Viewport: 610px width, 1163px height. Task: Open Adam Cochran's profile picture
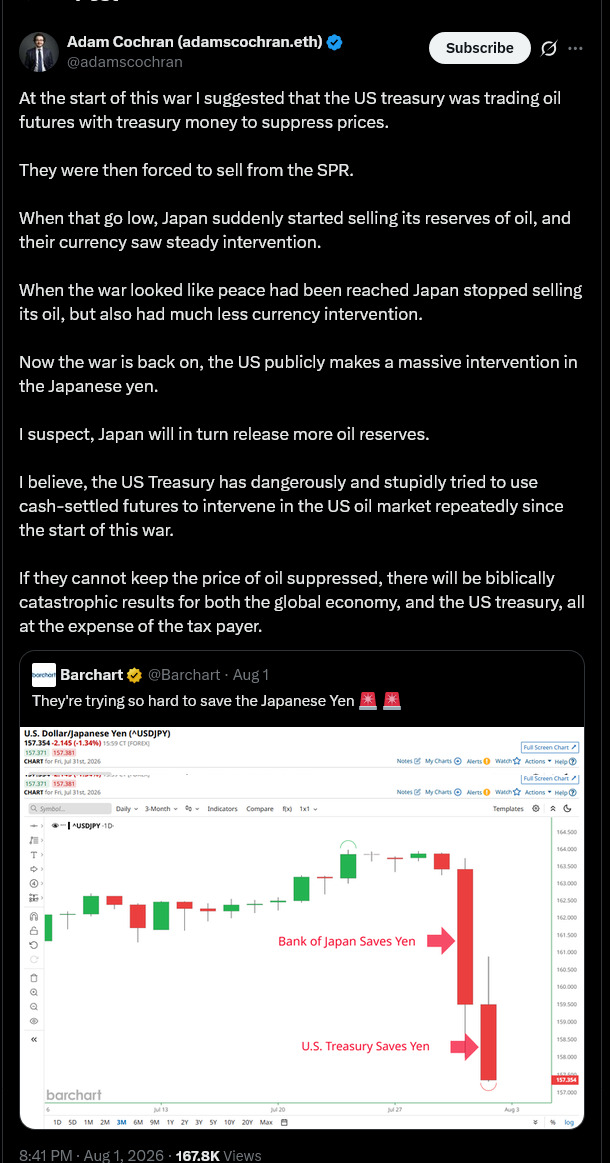point(40,52)
